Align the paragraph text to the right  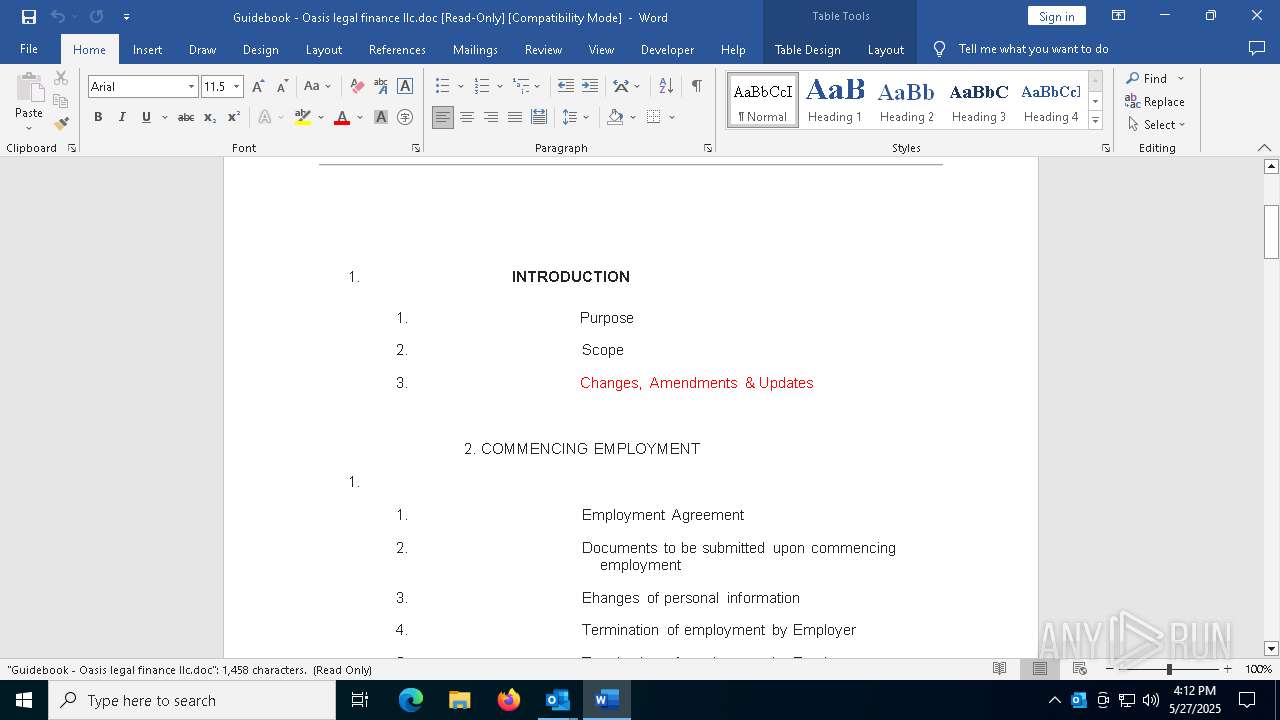click(x=491, y=117)
